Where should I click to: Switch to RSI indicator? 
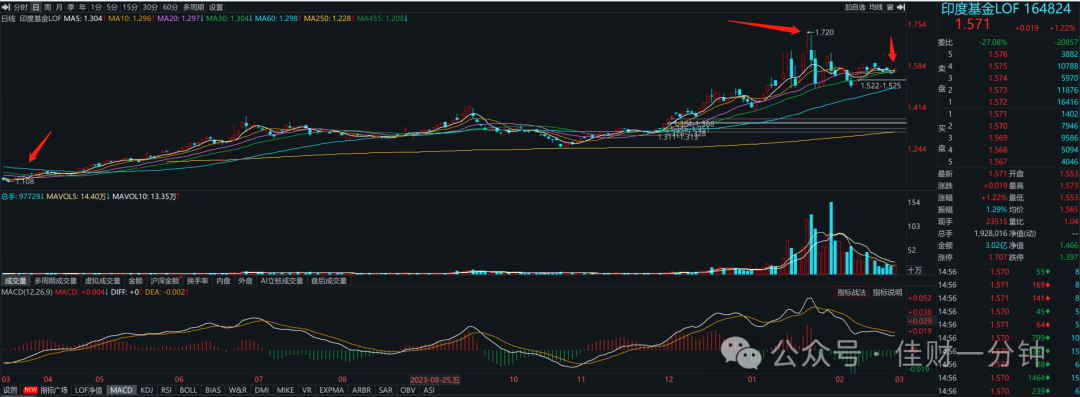pos(167,390)
